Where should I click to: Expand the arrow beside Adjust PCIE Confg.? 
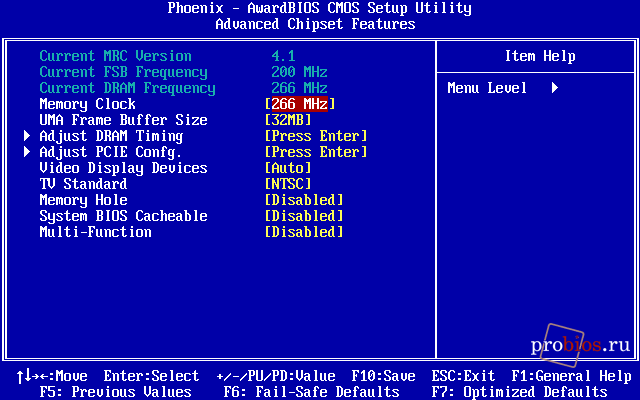[27, 151]
